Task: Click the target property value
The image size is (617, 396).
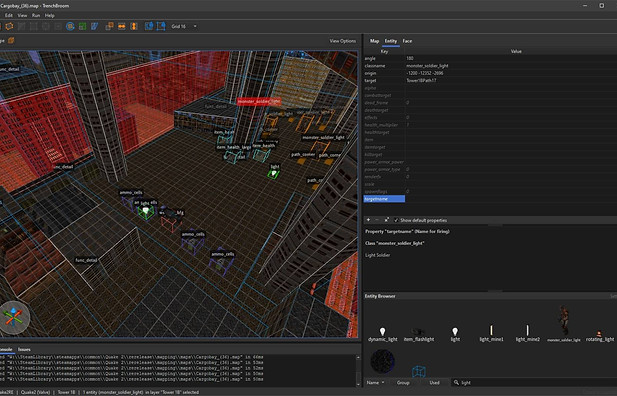Action: click(x=421, y=81)
